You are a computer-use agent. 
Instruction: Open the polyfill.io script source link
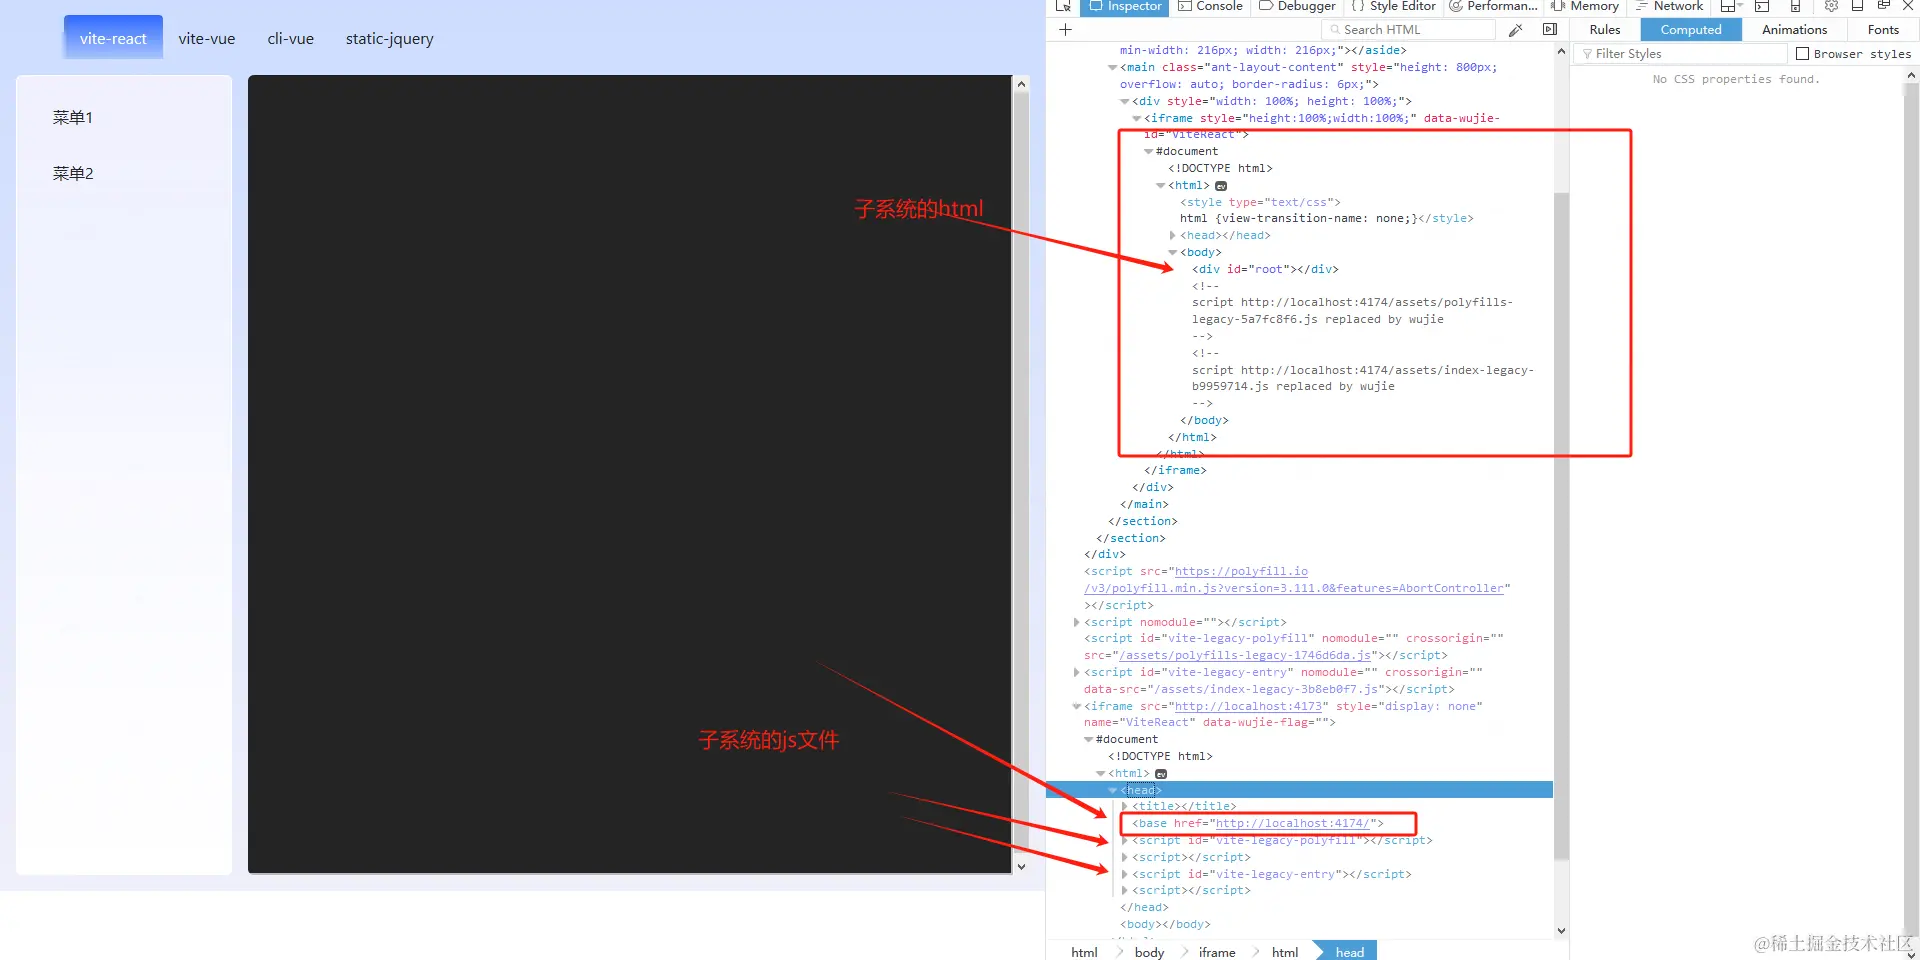(1296, 581)
